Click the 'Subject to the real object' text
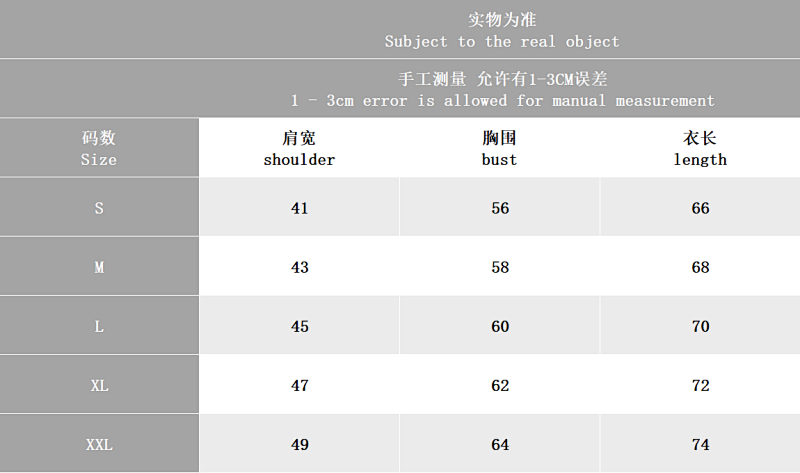Image resolution: width=800 pixels, height=473 pixels. [502, 41]
